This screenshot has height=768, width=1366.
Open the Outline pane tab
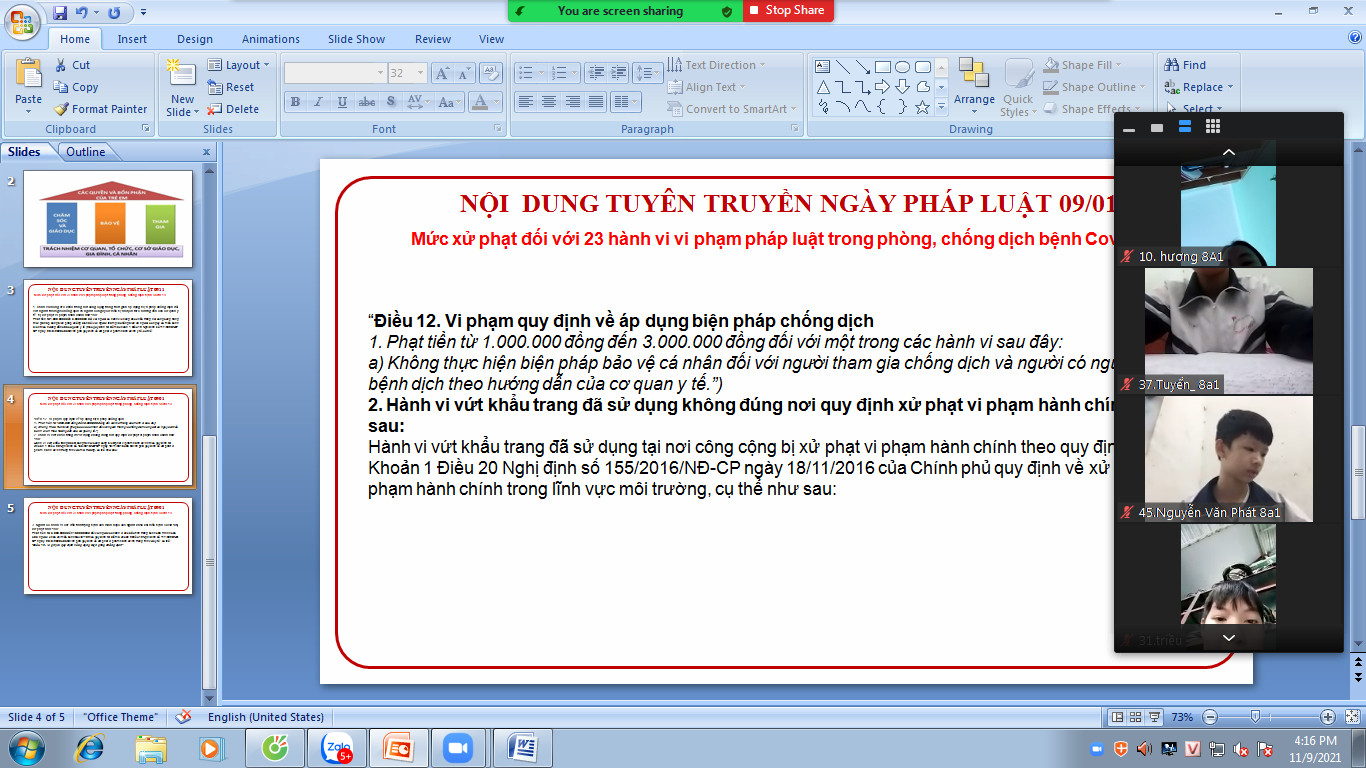pyautogui.click(x=86, y=152)
